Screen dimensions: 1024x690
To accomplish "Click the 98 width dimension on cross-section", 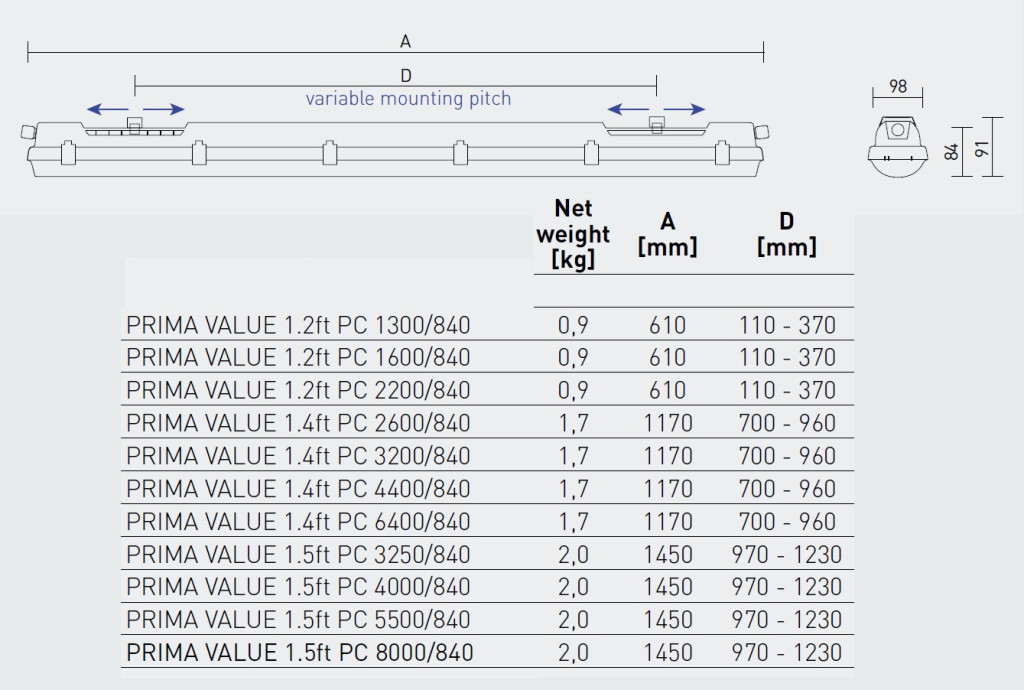I will [x=898, y=86].
